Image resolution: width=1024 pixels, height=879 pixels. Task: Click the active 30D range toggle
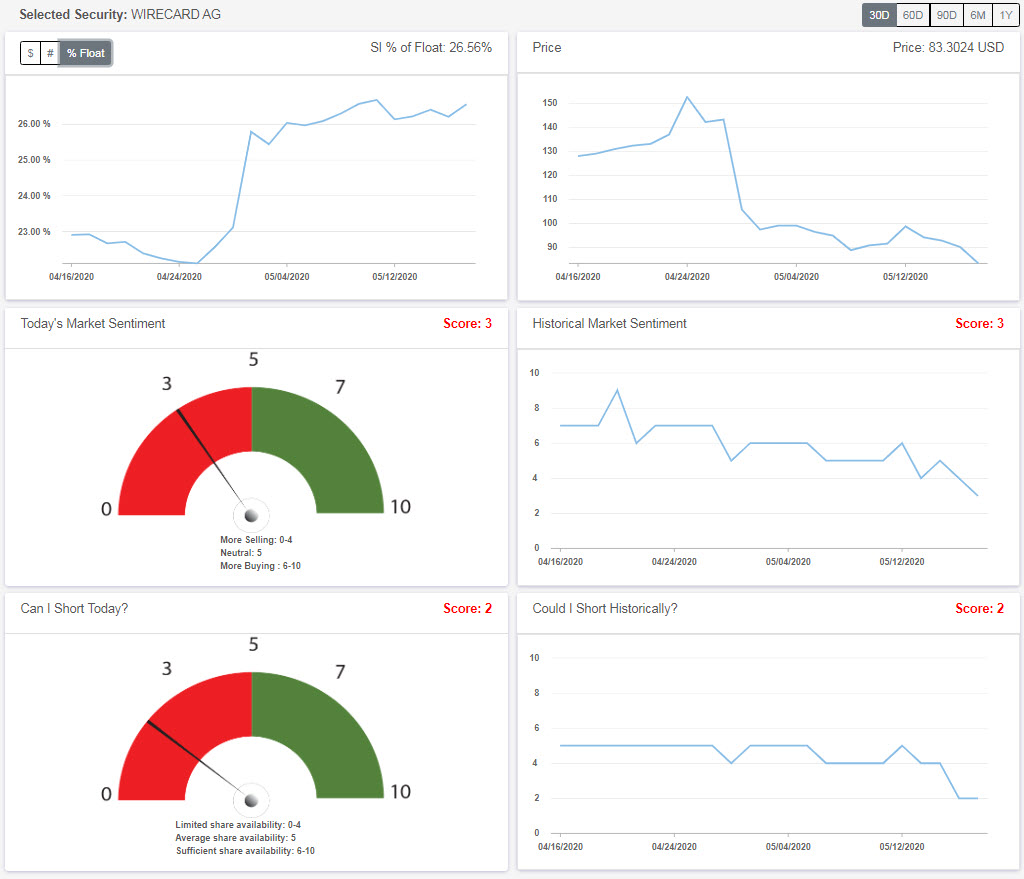[x=880, y=15]
